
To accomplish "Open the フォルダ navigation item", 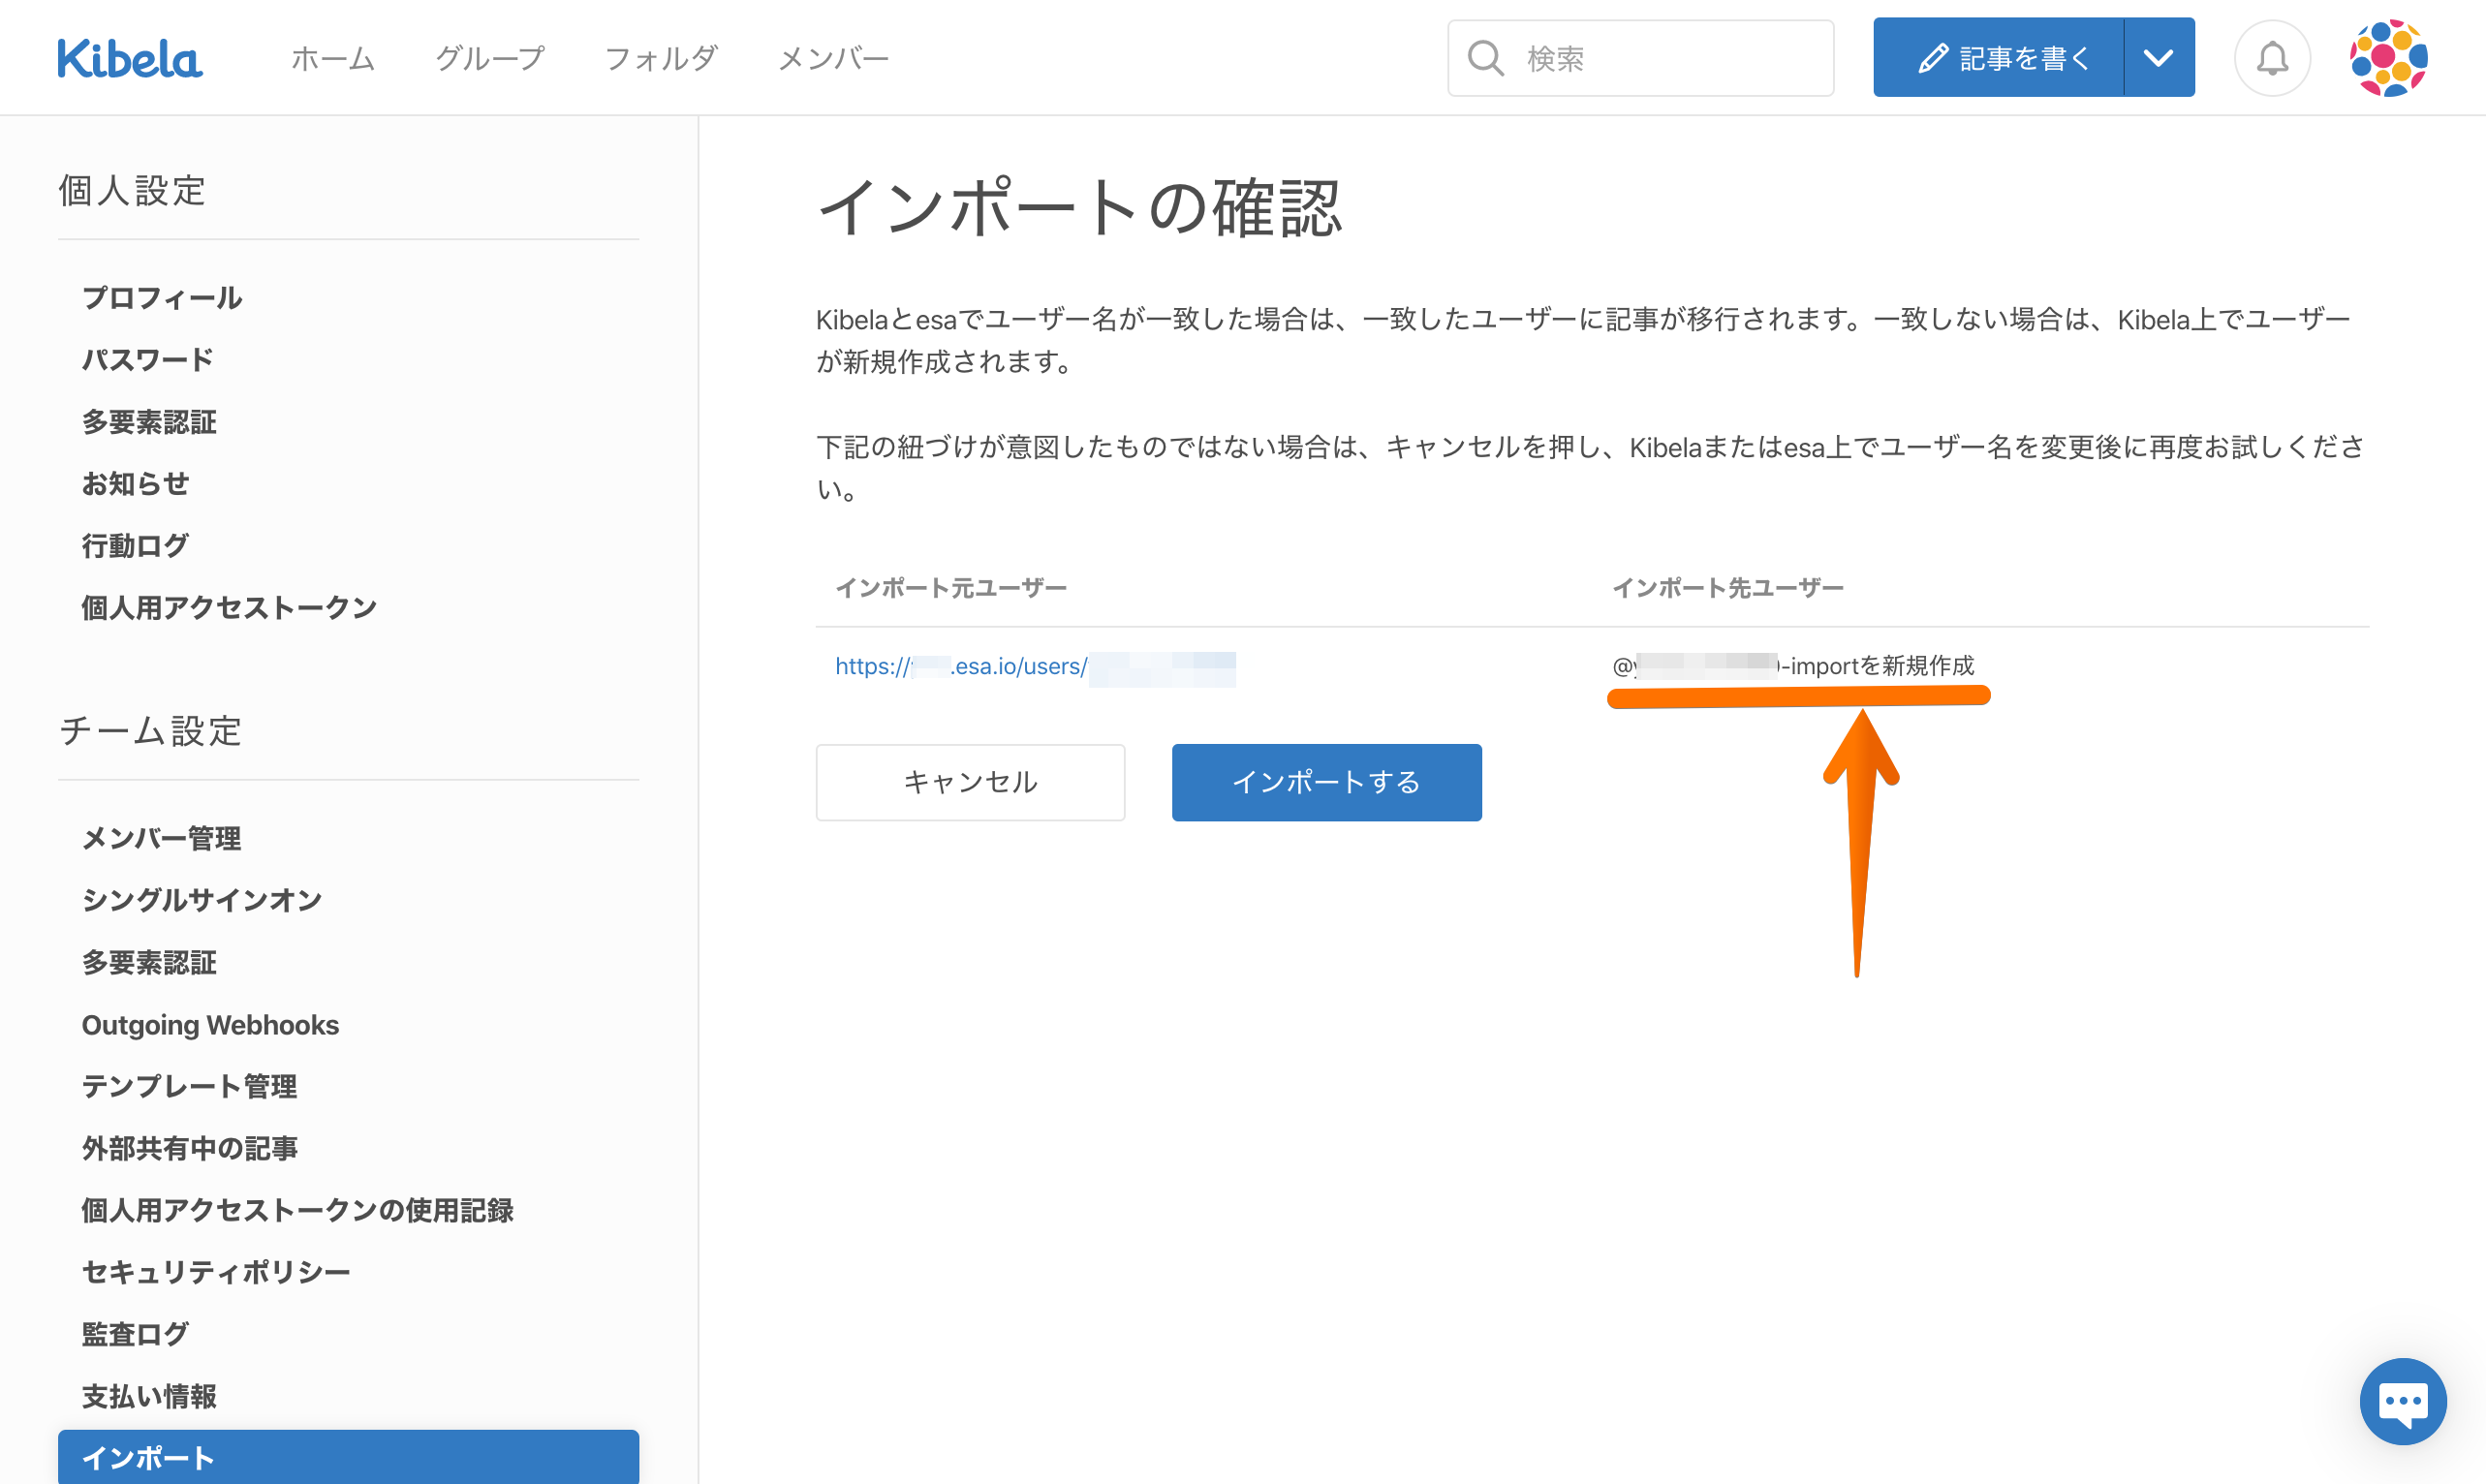I will coord(661,58).
